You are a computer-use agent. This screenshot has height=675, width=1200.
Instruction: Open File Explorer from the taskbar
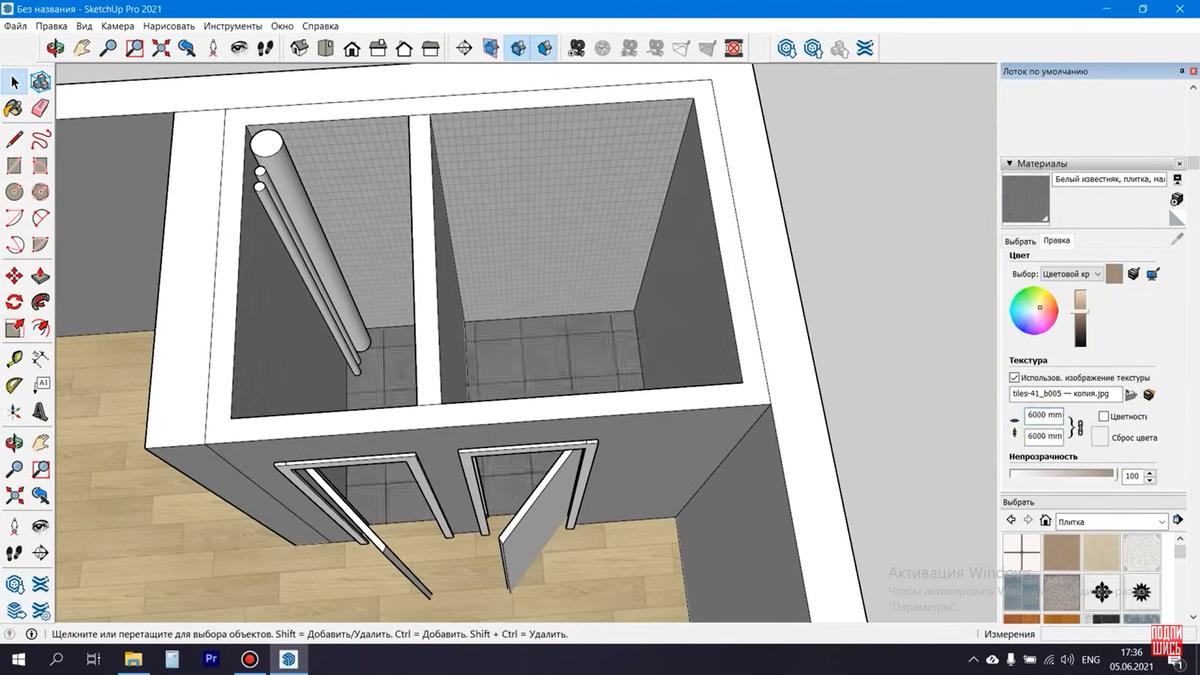pyautogui.click(x=133, y=660)
